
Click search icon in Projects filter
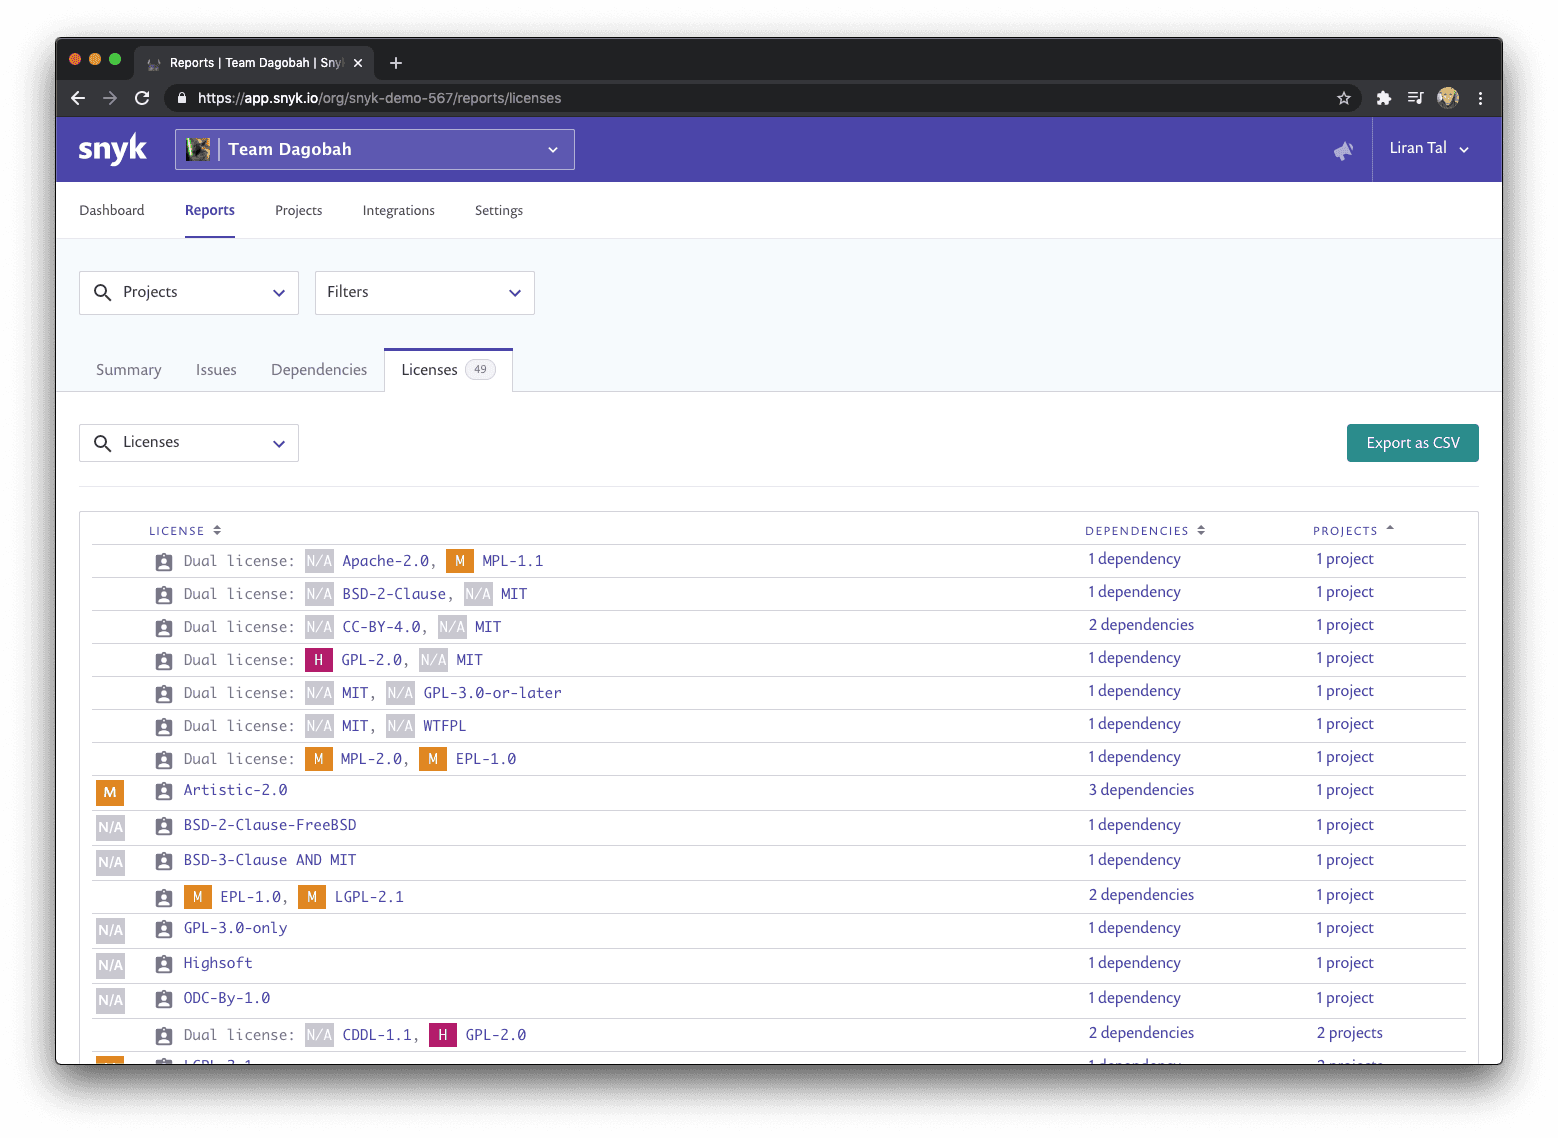click(102, 292)
